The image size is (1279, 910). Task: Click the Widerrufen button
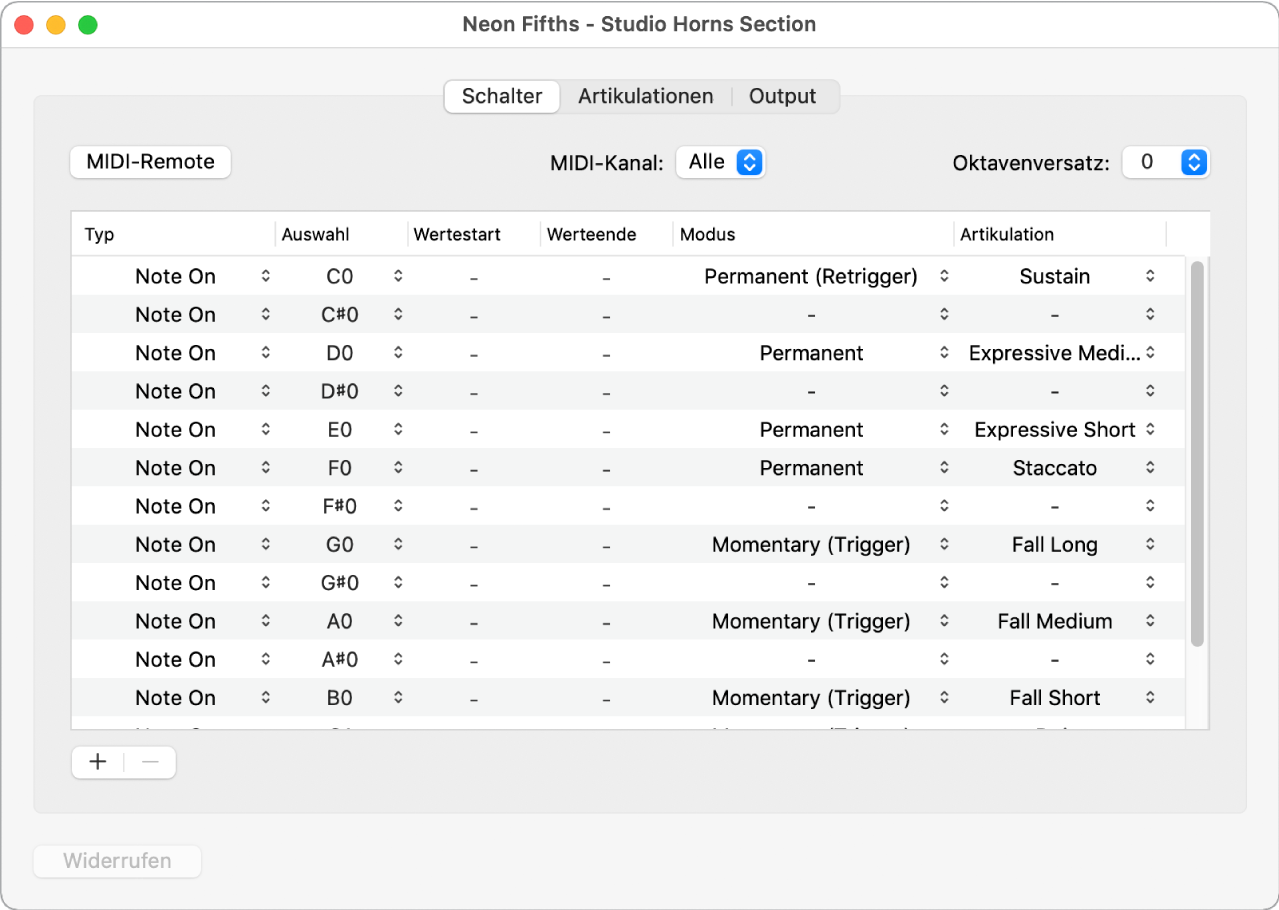tap(117, 861)
